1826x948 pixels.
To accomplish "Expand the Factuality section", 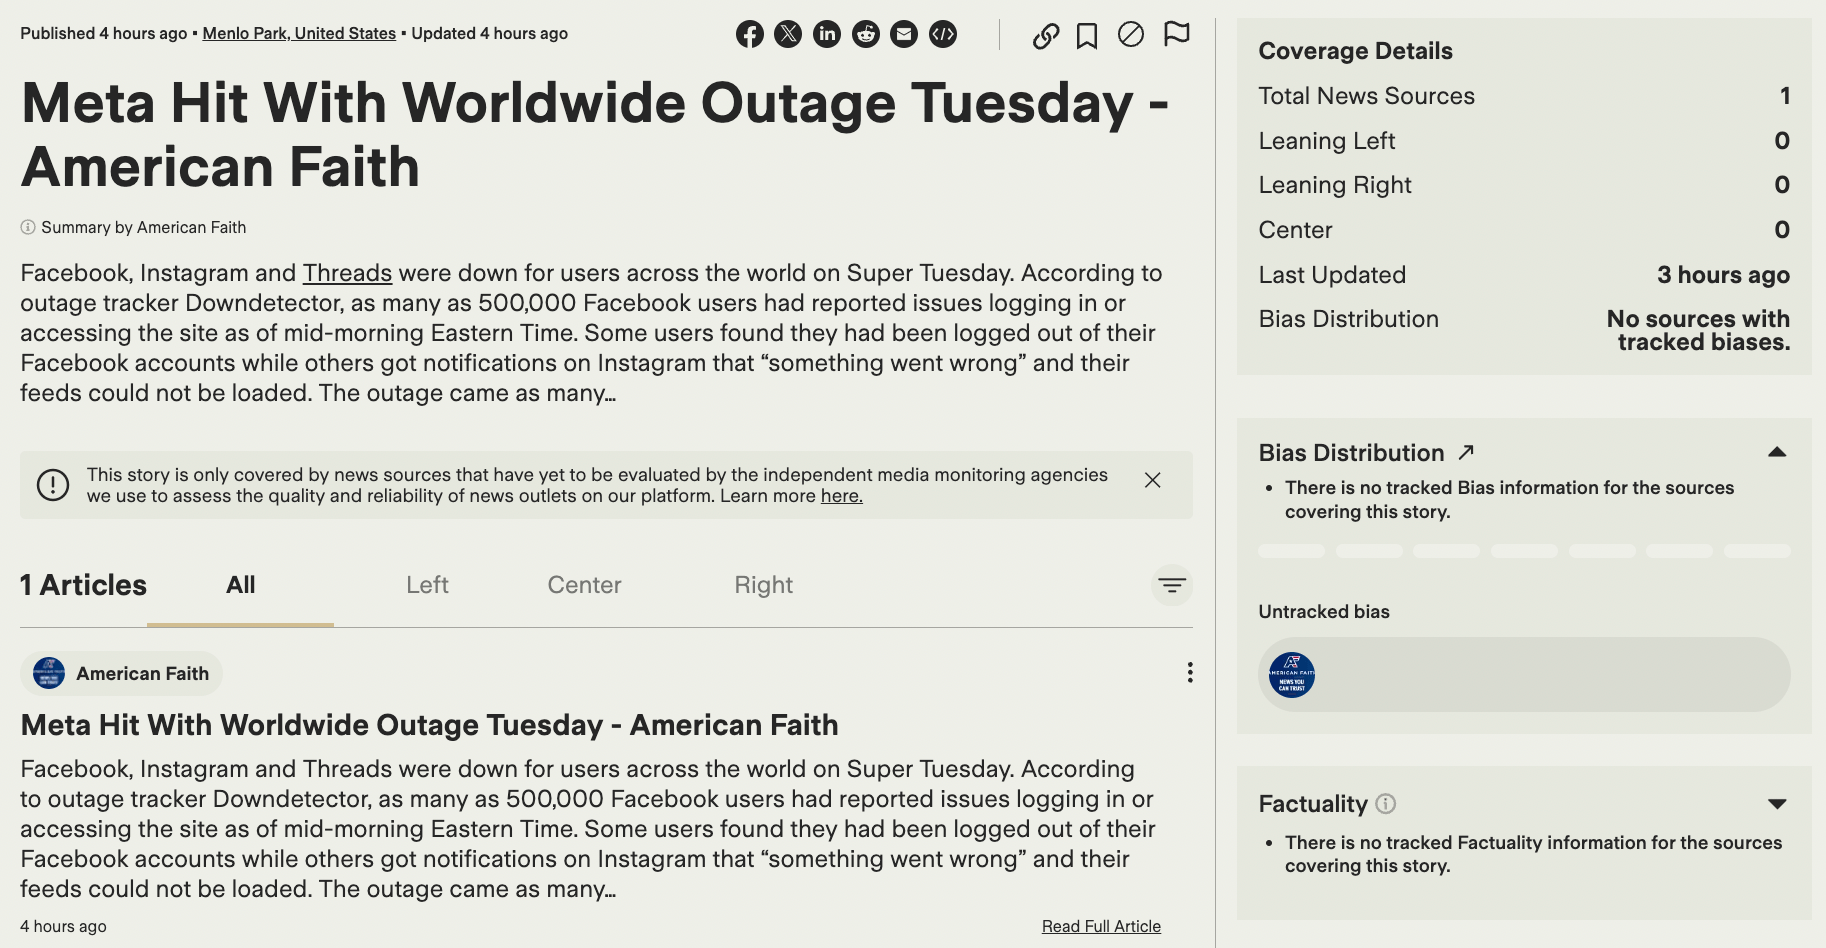I will (1777, 804).
